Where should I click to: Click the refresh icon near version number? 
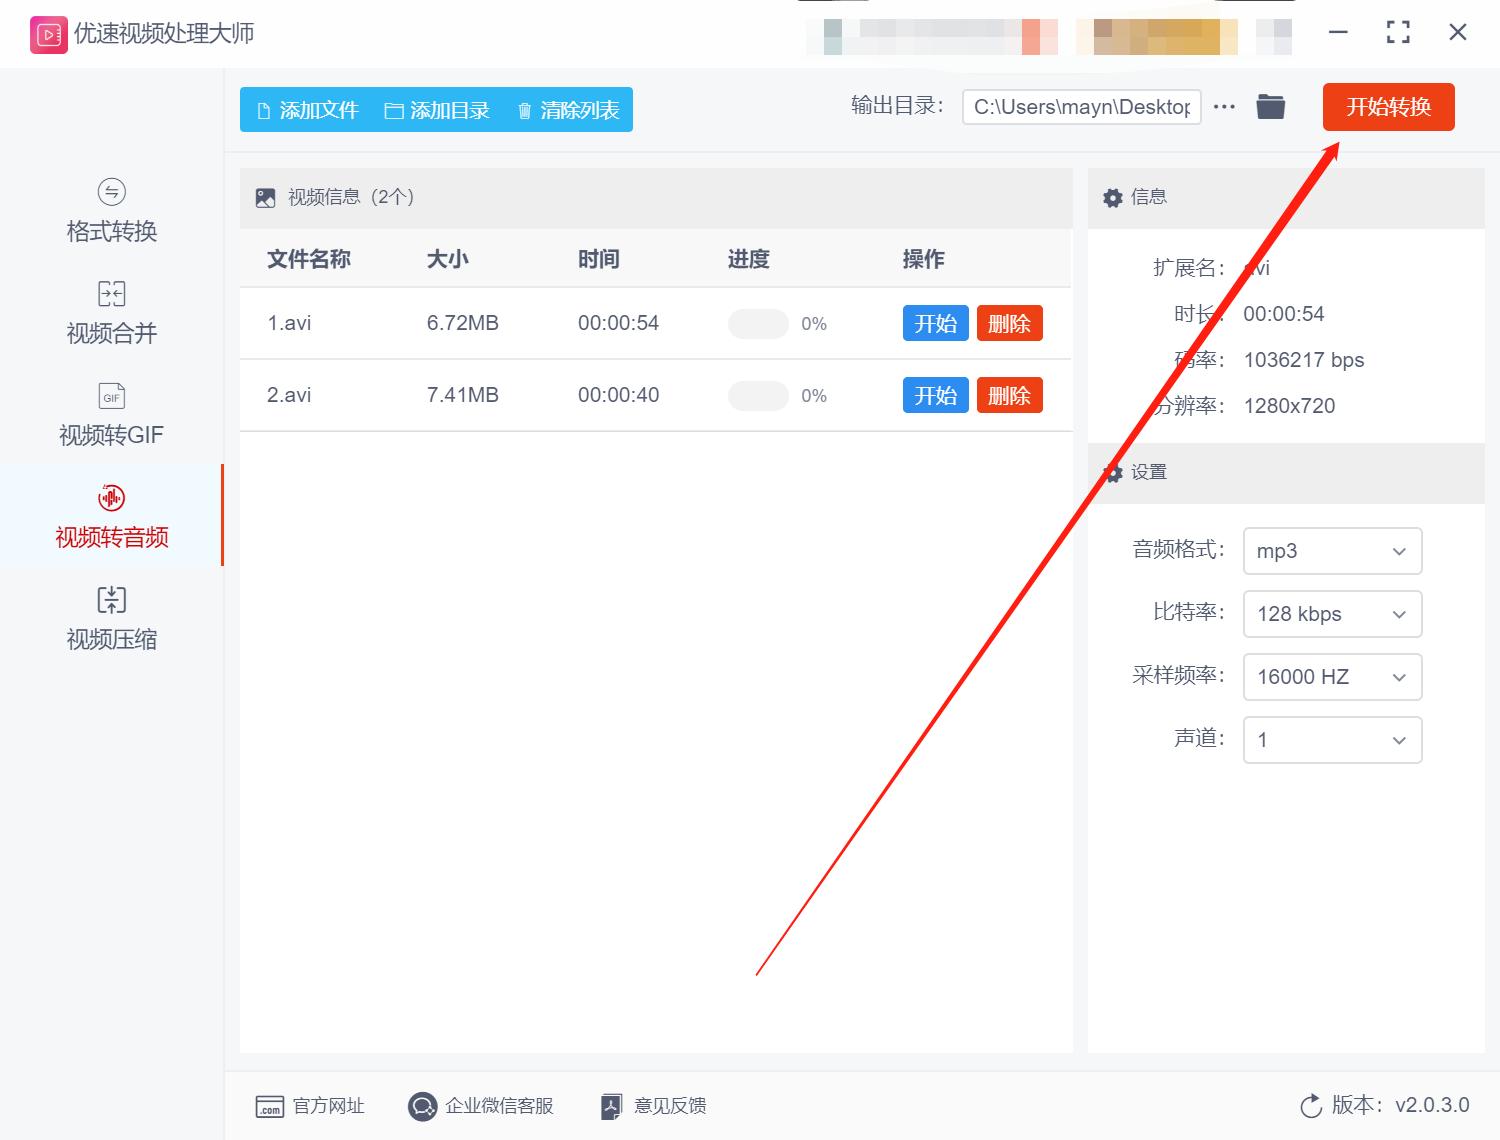point(1311,1106)
